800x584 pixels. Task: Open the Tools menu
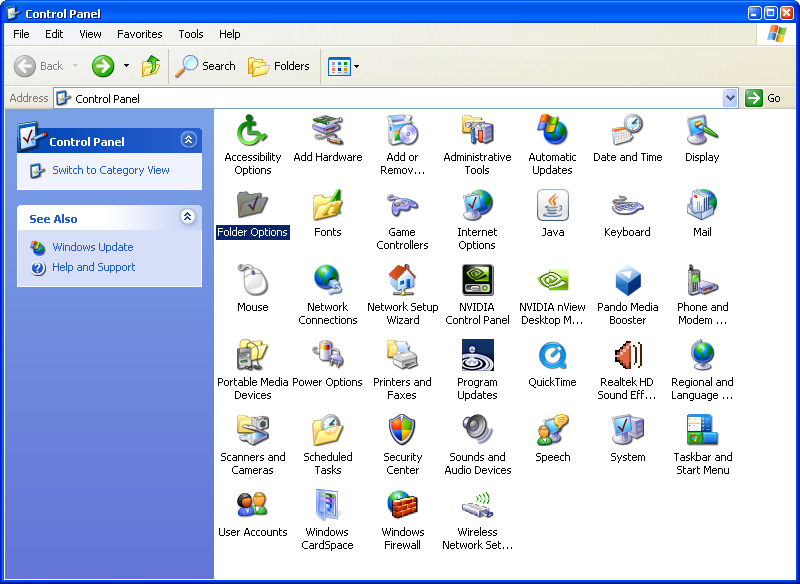coord(191,34)
